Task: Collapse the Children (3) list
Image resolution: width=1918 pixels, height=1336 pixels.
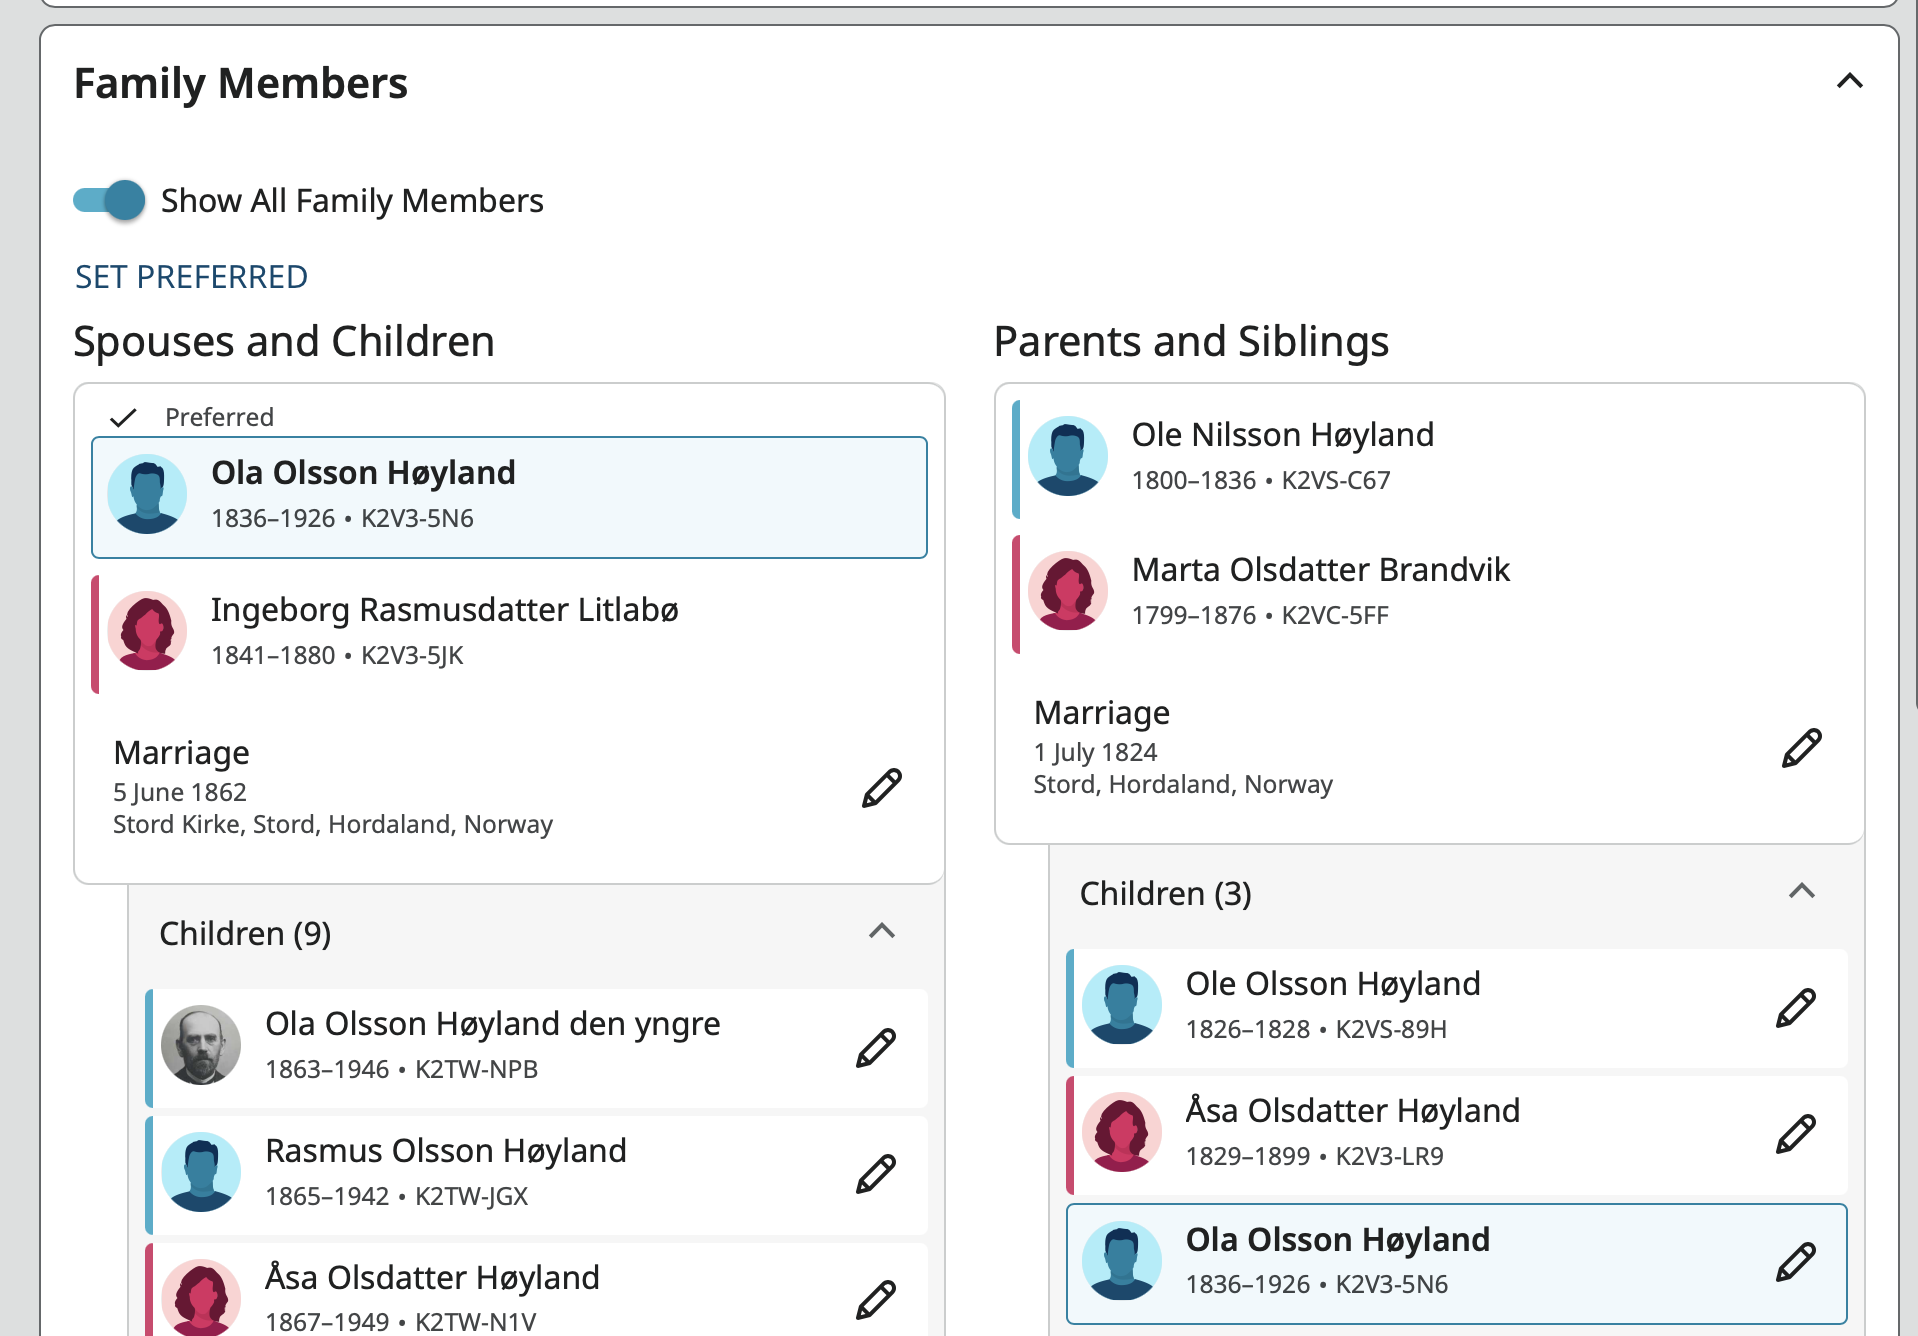Action: pyautogui.click(x=1801, y=891)
